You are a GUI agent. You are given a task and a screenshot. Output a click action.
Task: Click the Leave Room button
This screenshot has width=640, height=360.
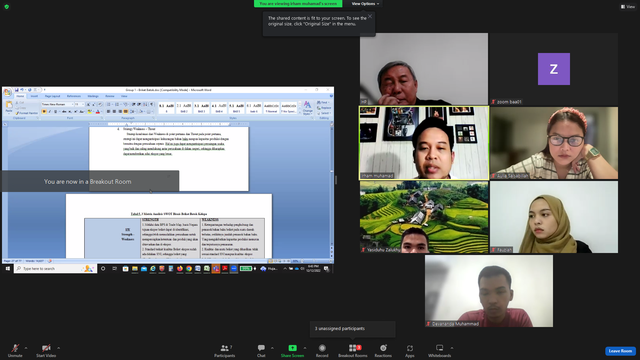coord(620,351)
